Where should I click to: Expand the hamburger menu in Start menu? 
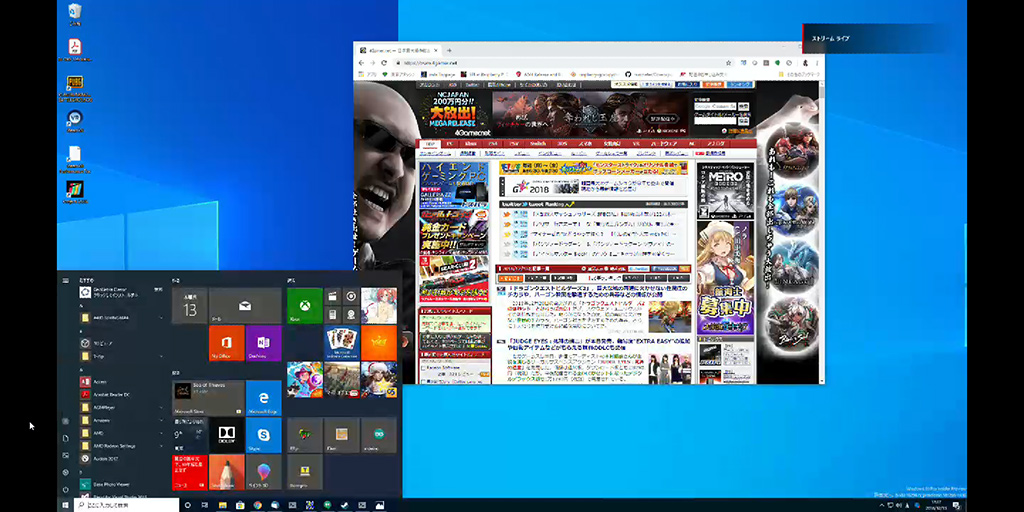[x=66, y=281]
